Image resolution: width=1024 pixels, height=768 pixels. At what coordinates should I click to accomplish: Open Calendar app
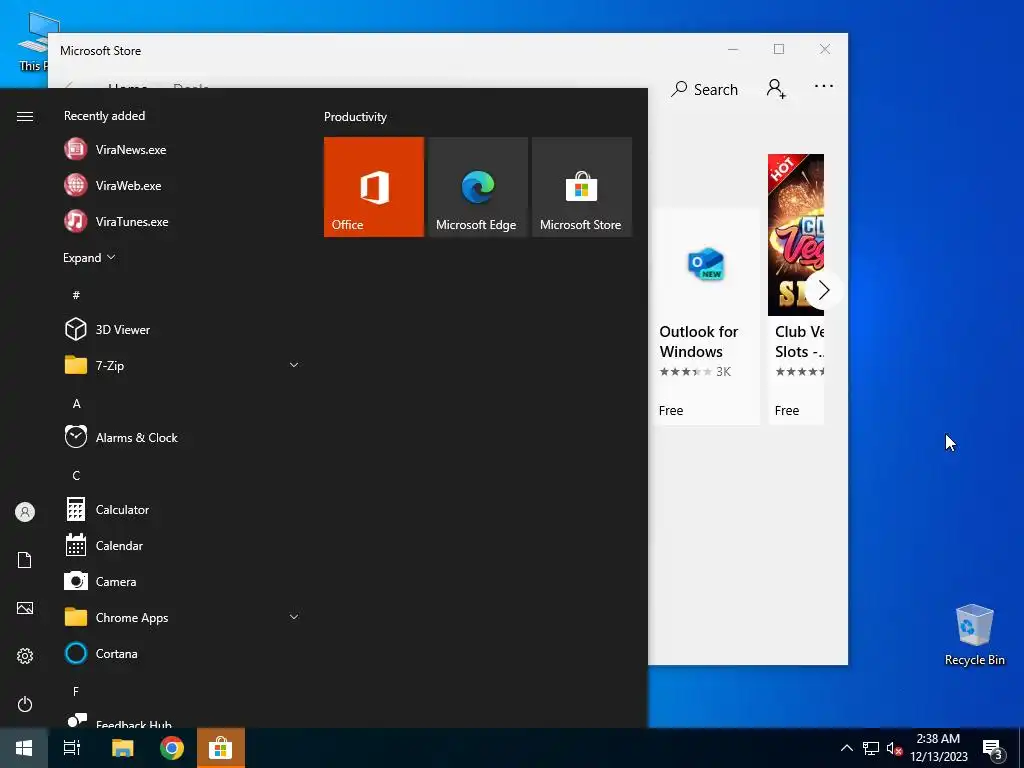180,545
